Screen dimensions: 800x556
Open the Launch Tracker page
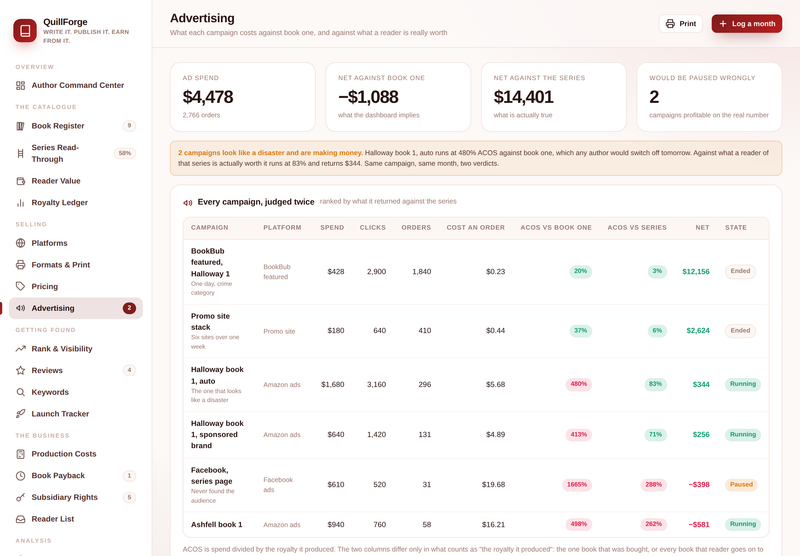tap(76, 414)
